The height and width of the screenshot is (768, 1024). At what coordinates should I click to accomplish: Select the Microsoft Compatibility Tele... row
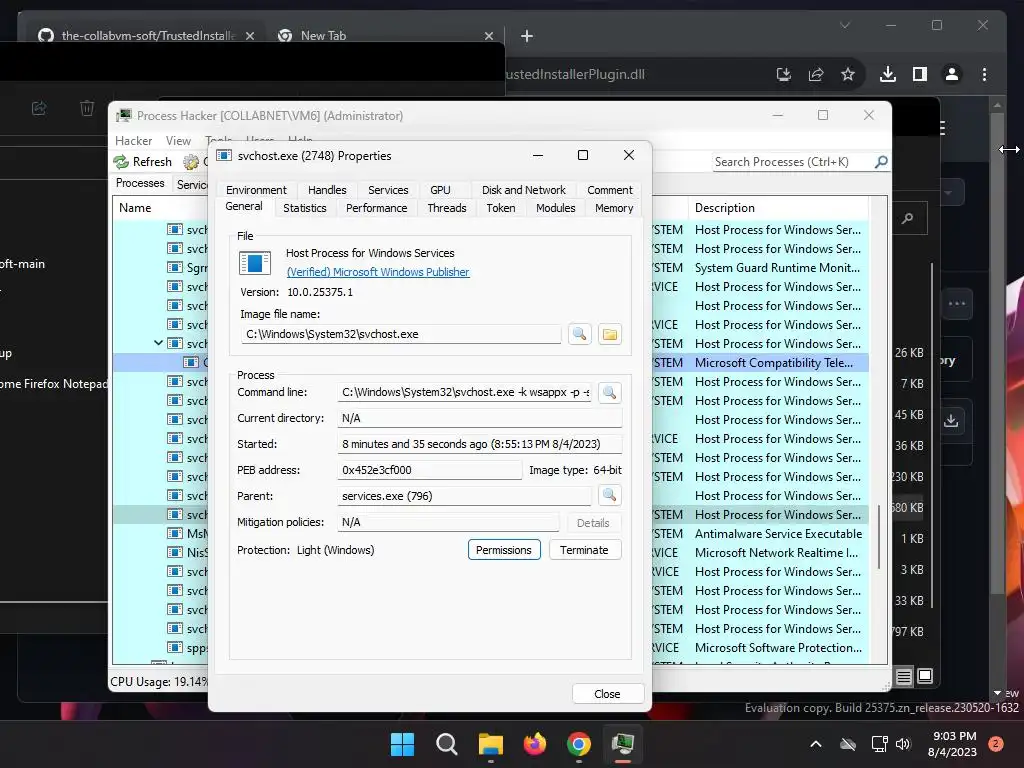click(774, 362)
